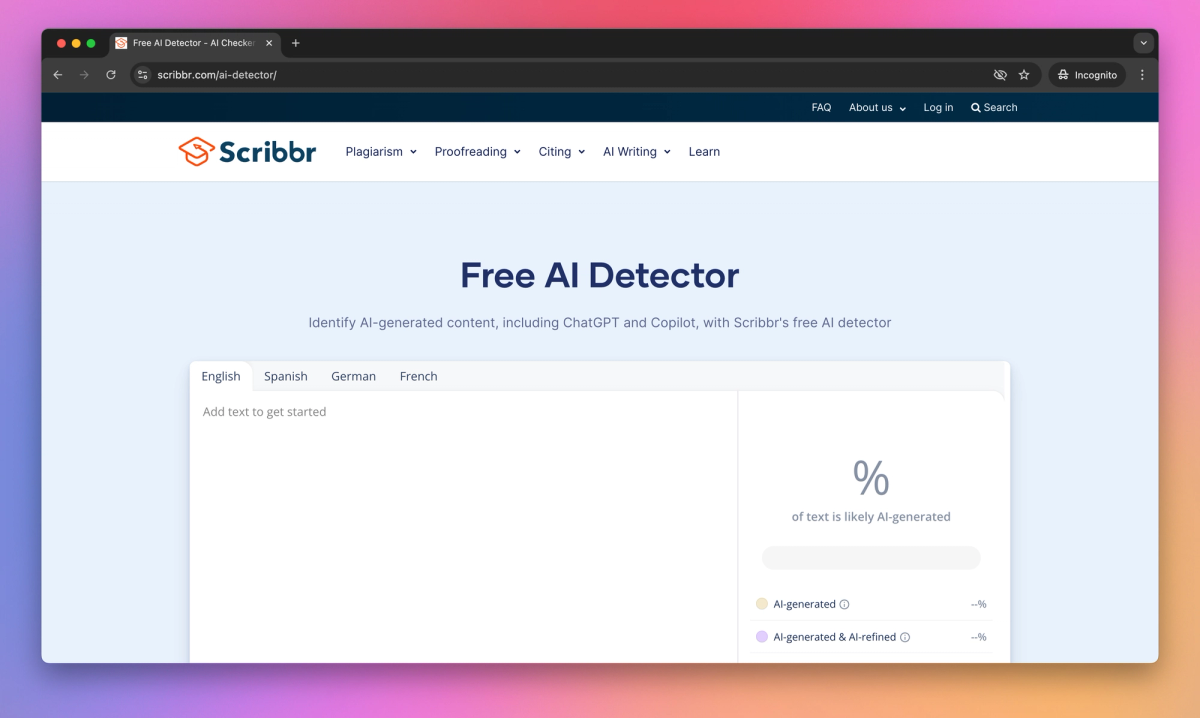Click the Log in link
Screen dimensions: 1200x718
click(x=938, y=107)
